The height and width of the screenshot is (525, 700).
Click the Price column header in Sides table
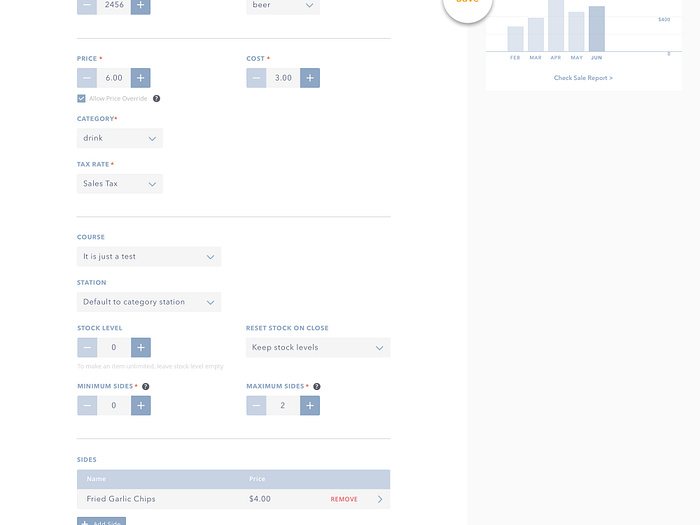257,479
